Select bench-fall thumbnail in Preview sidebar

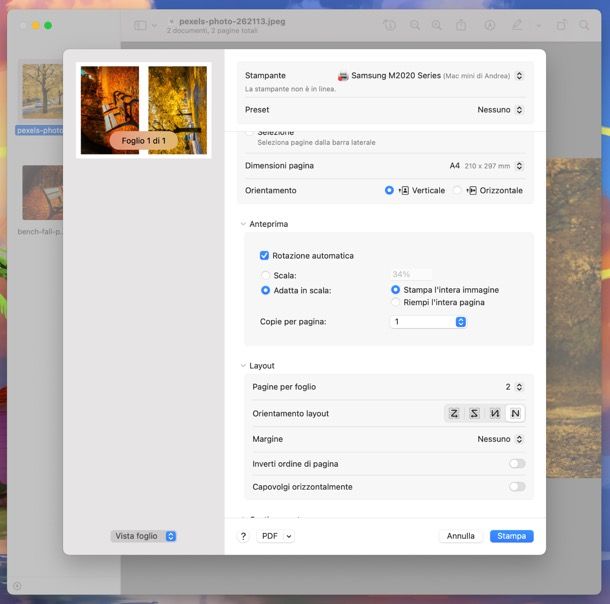tap(42, 192)
